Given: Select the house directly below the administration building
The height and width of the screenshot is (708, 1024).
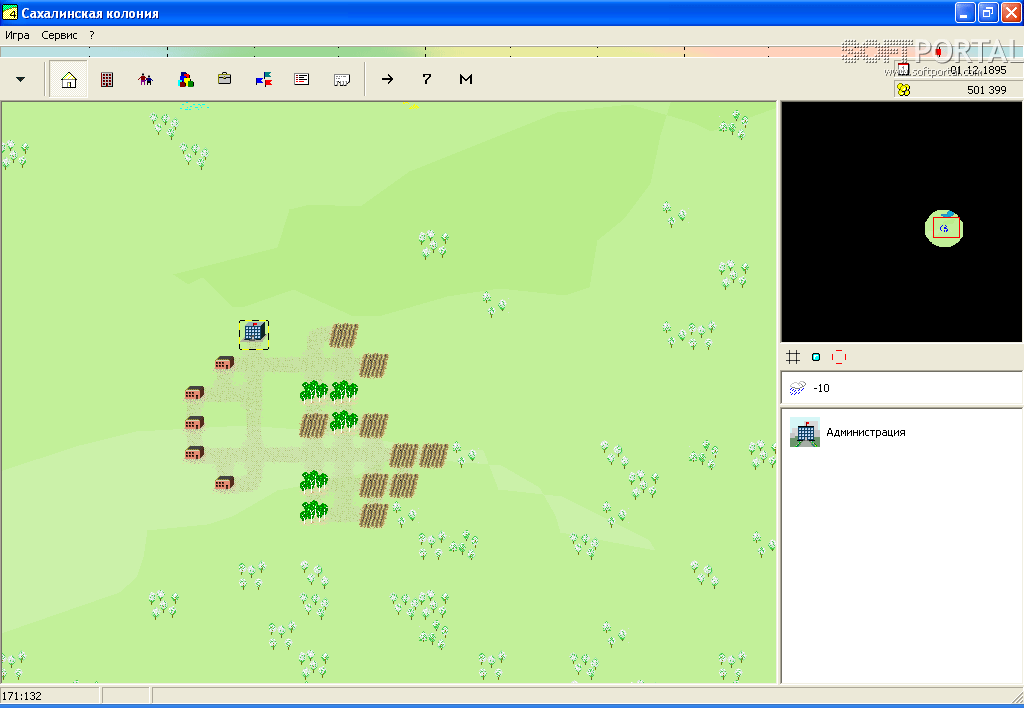Looking at the screenshot, I should click(x=224, y=362).
